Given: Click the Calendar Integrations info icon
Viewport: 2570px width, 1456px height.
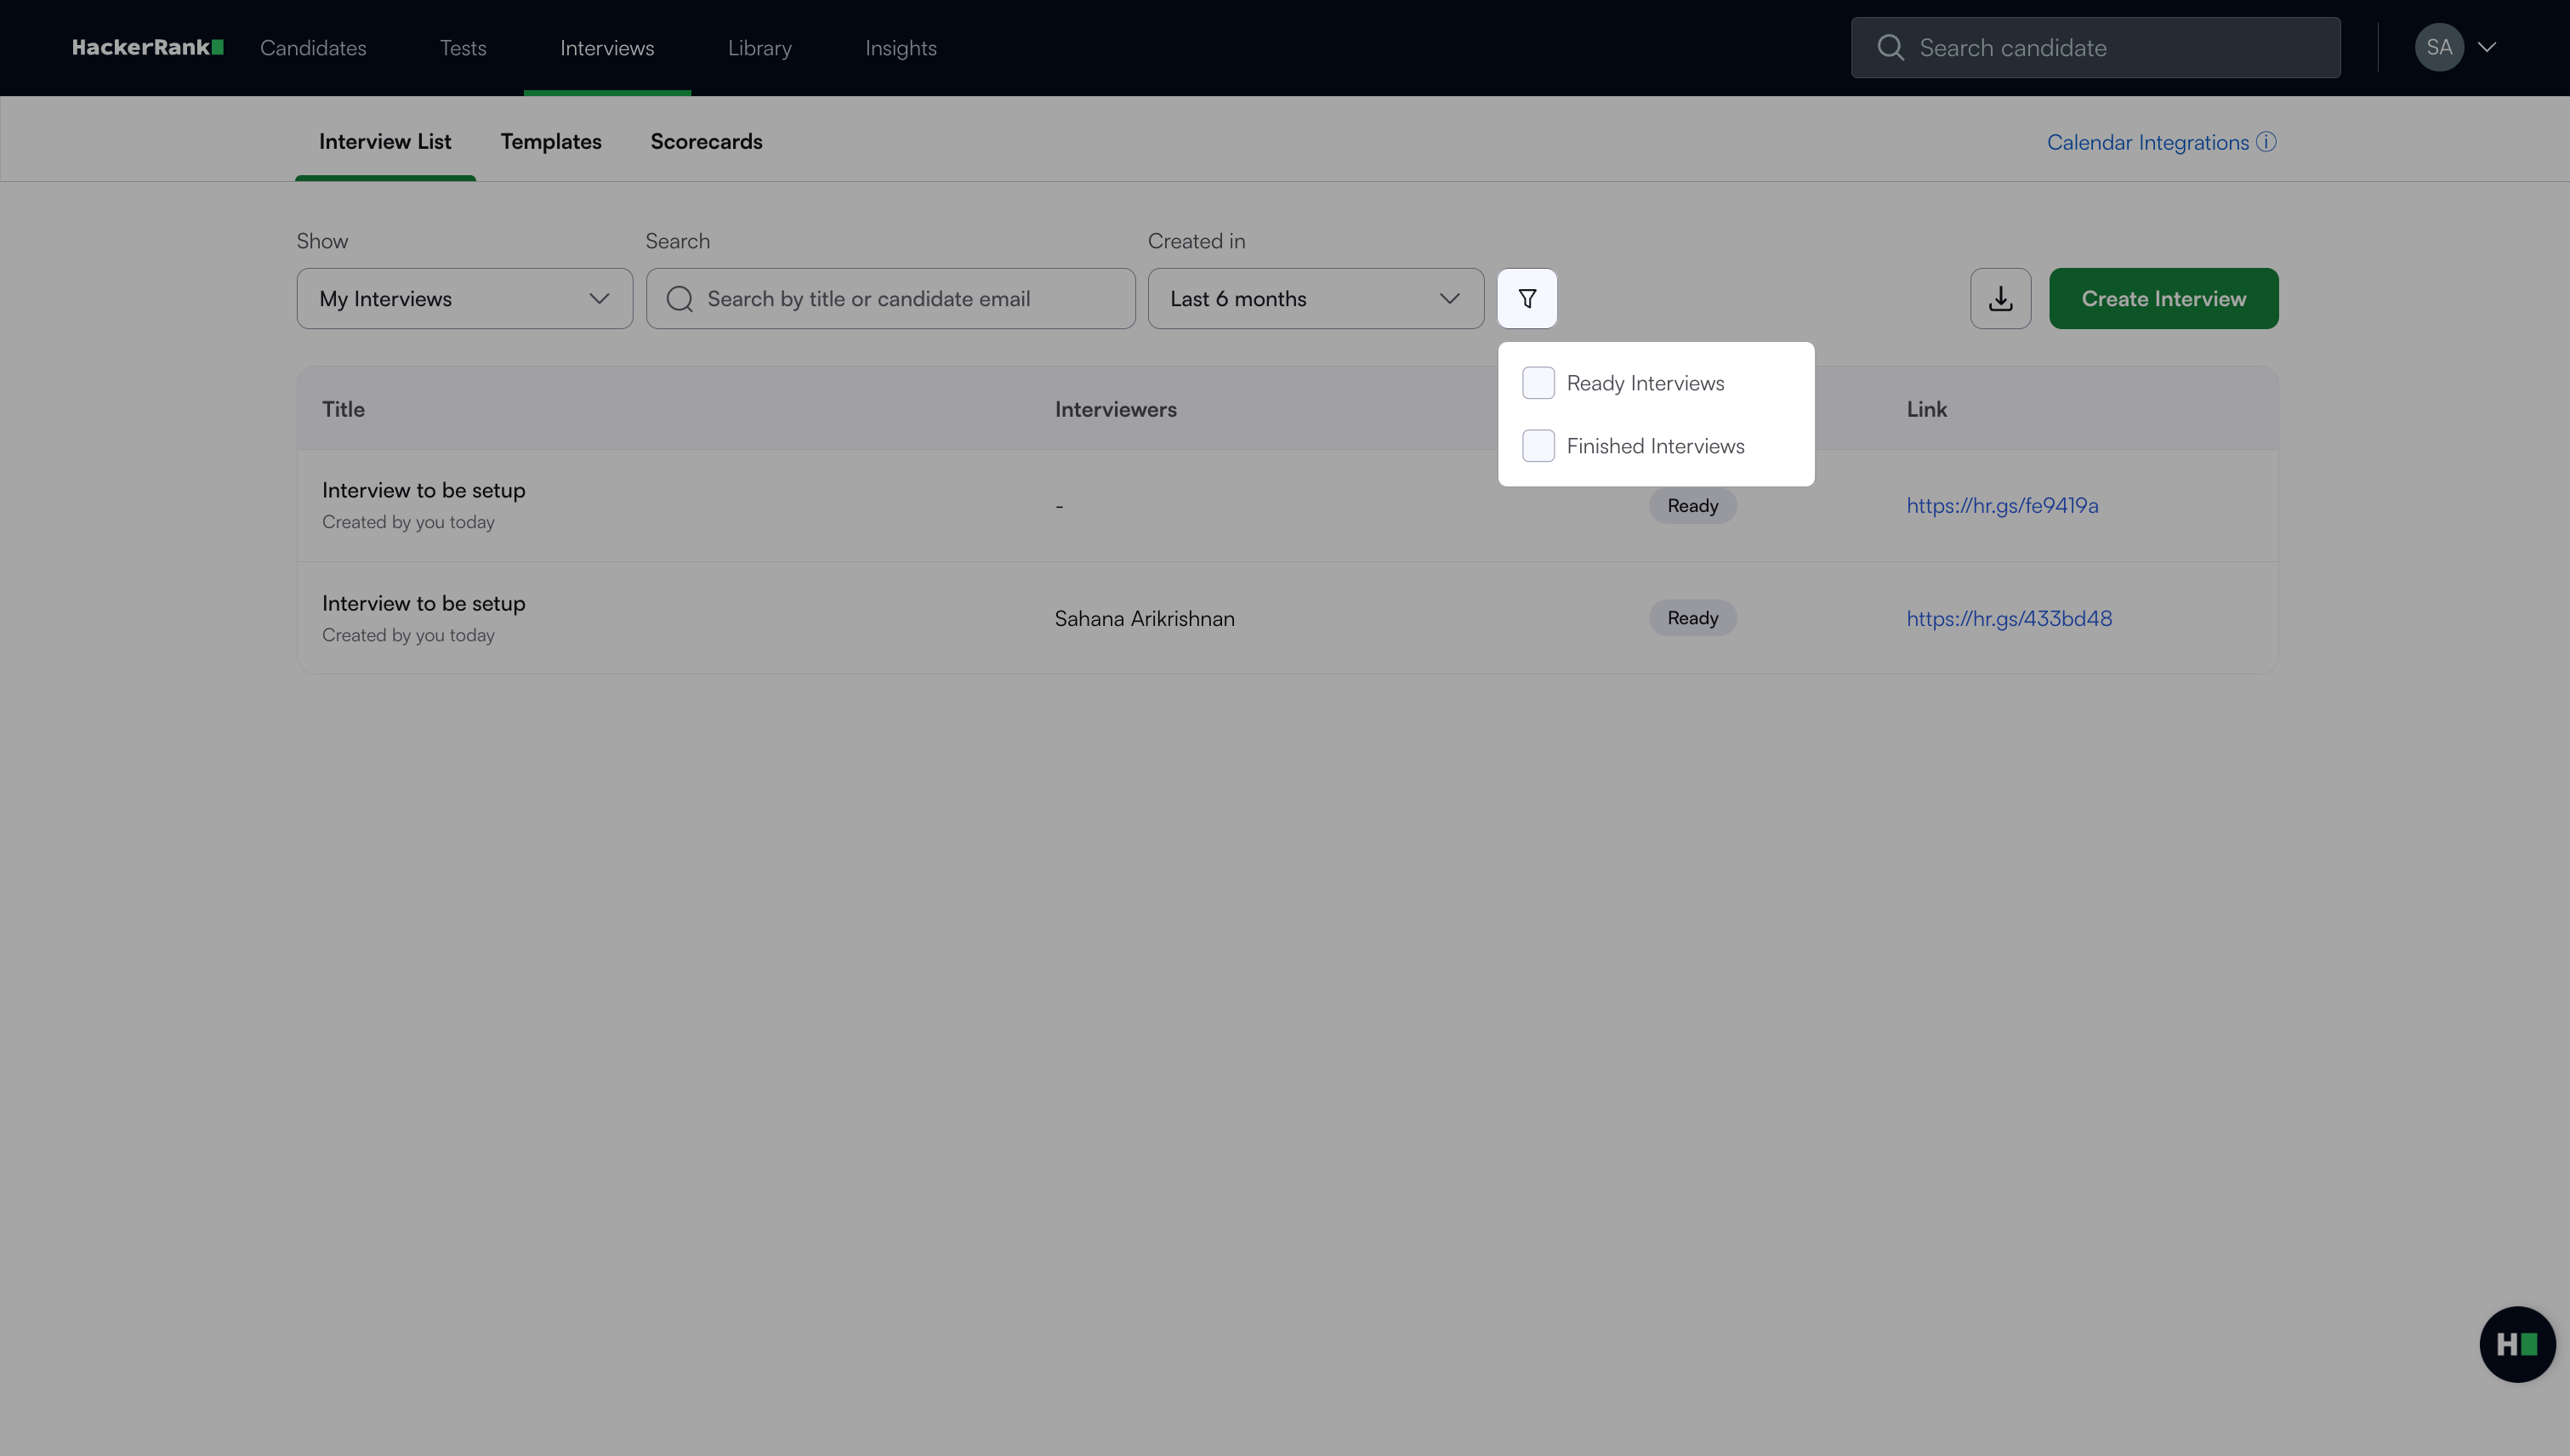Looking at the screenshot, I should [x=2266, y=142].
